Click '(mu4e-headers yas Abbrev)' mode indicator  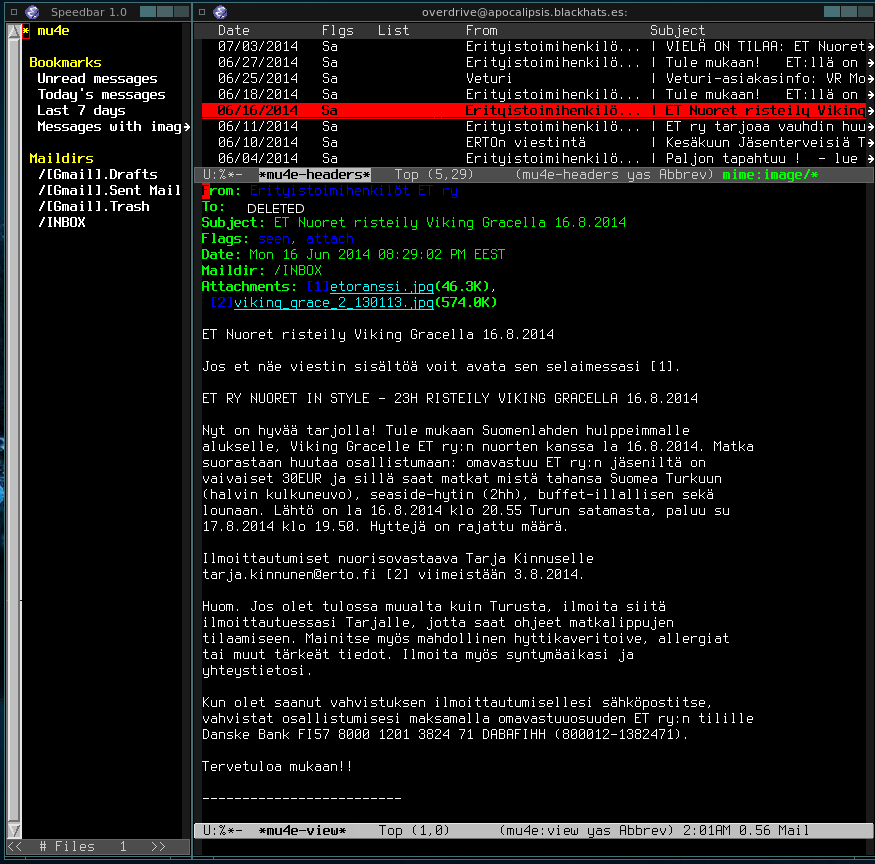(614, 175)
